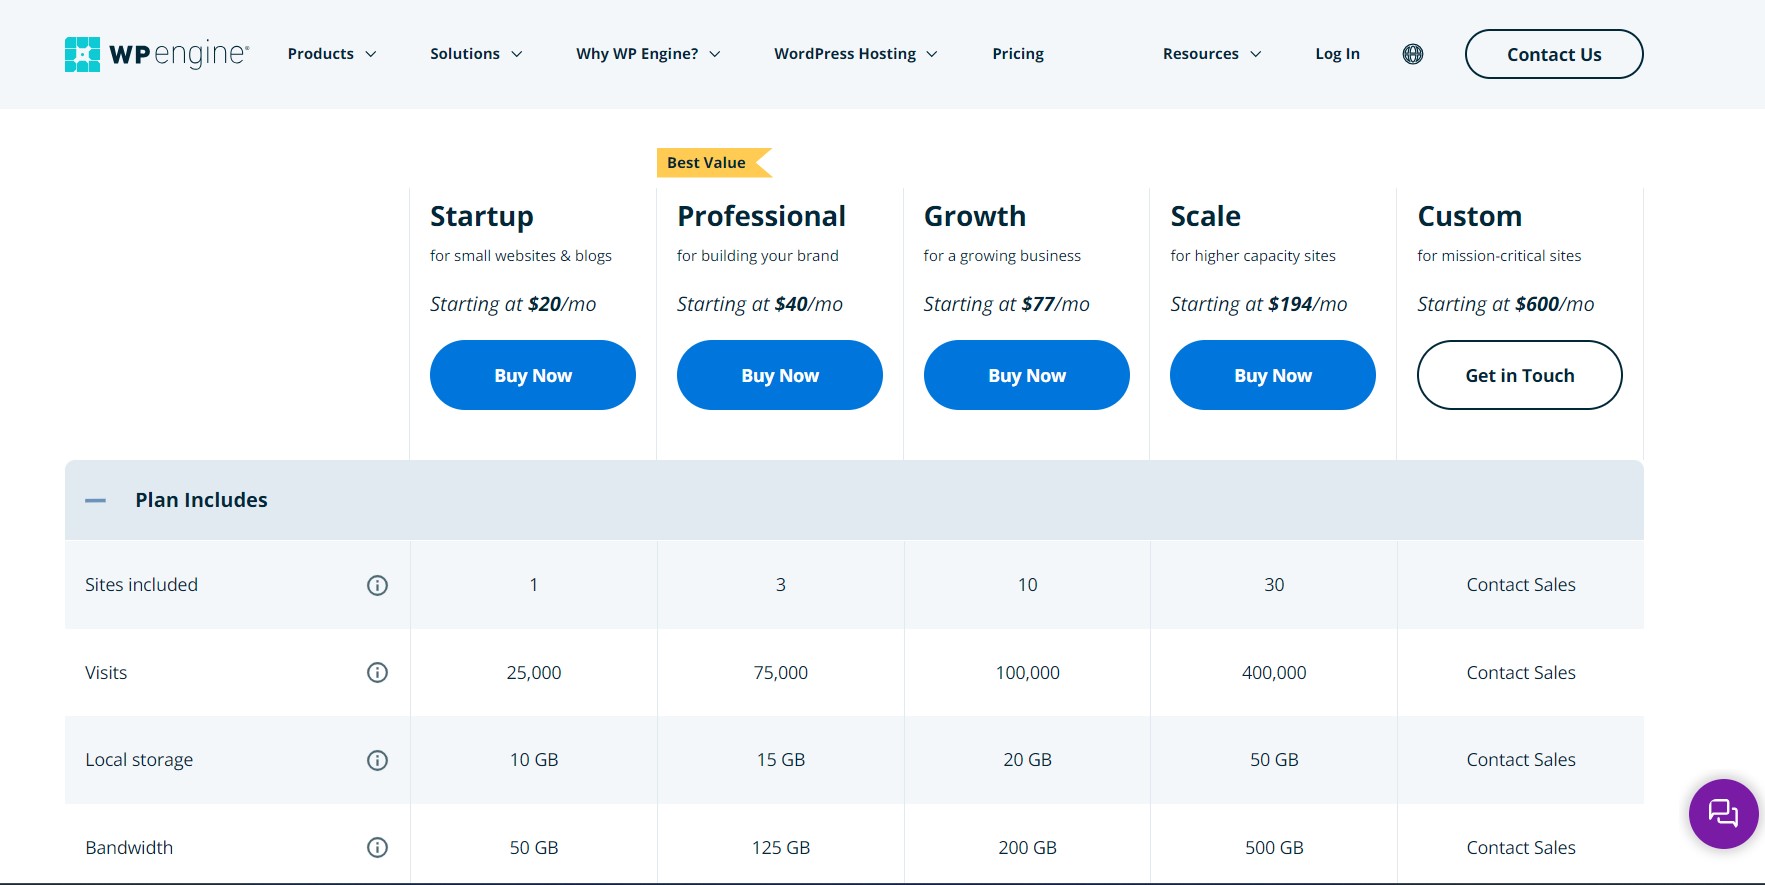Click the 500 GB bandwidth cell
Screen dimensions: 1765x885
coord(1274,848)
